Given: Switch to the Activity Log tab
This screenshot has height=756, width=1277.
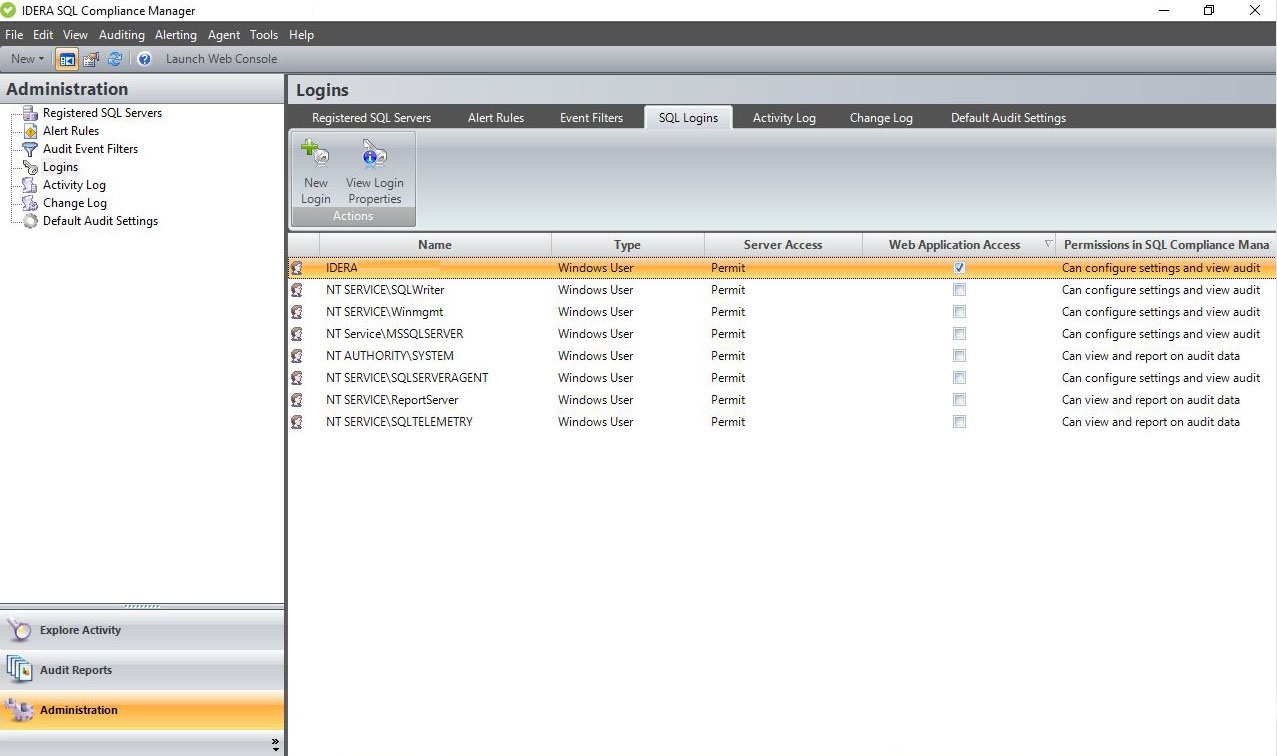Looking at the screenshot, I should [x=785, y=117].
